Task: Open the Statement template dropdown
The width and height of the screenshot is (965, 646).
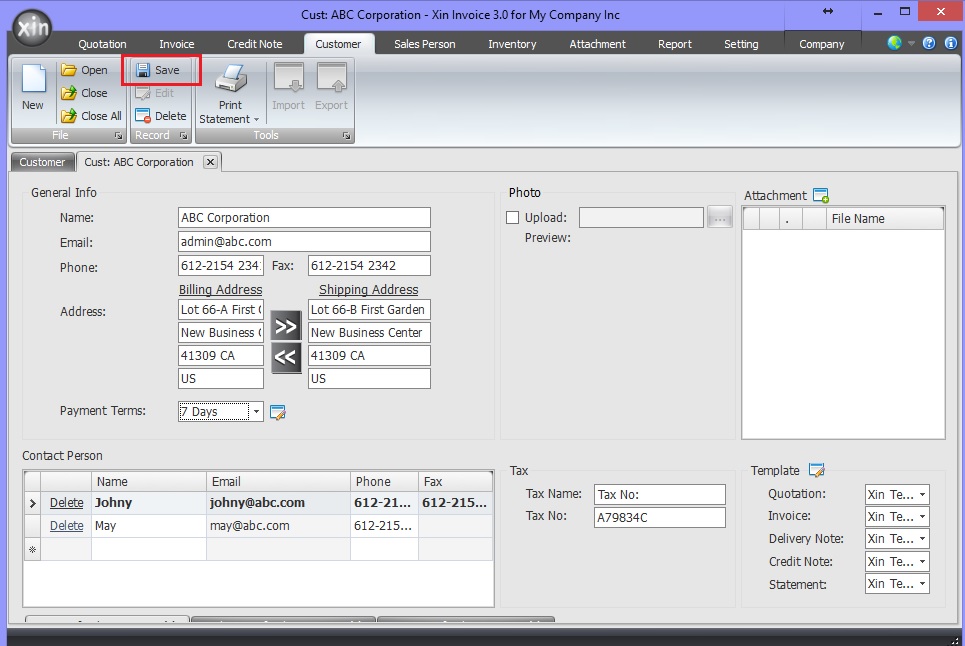Action: 922,584
